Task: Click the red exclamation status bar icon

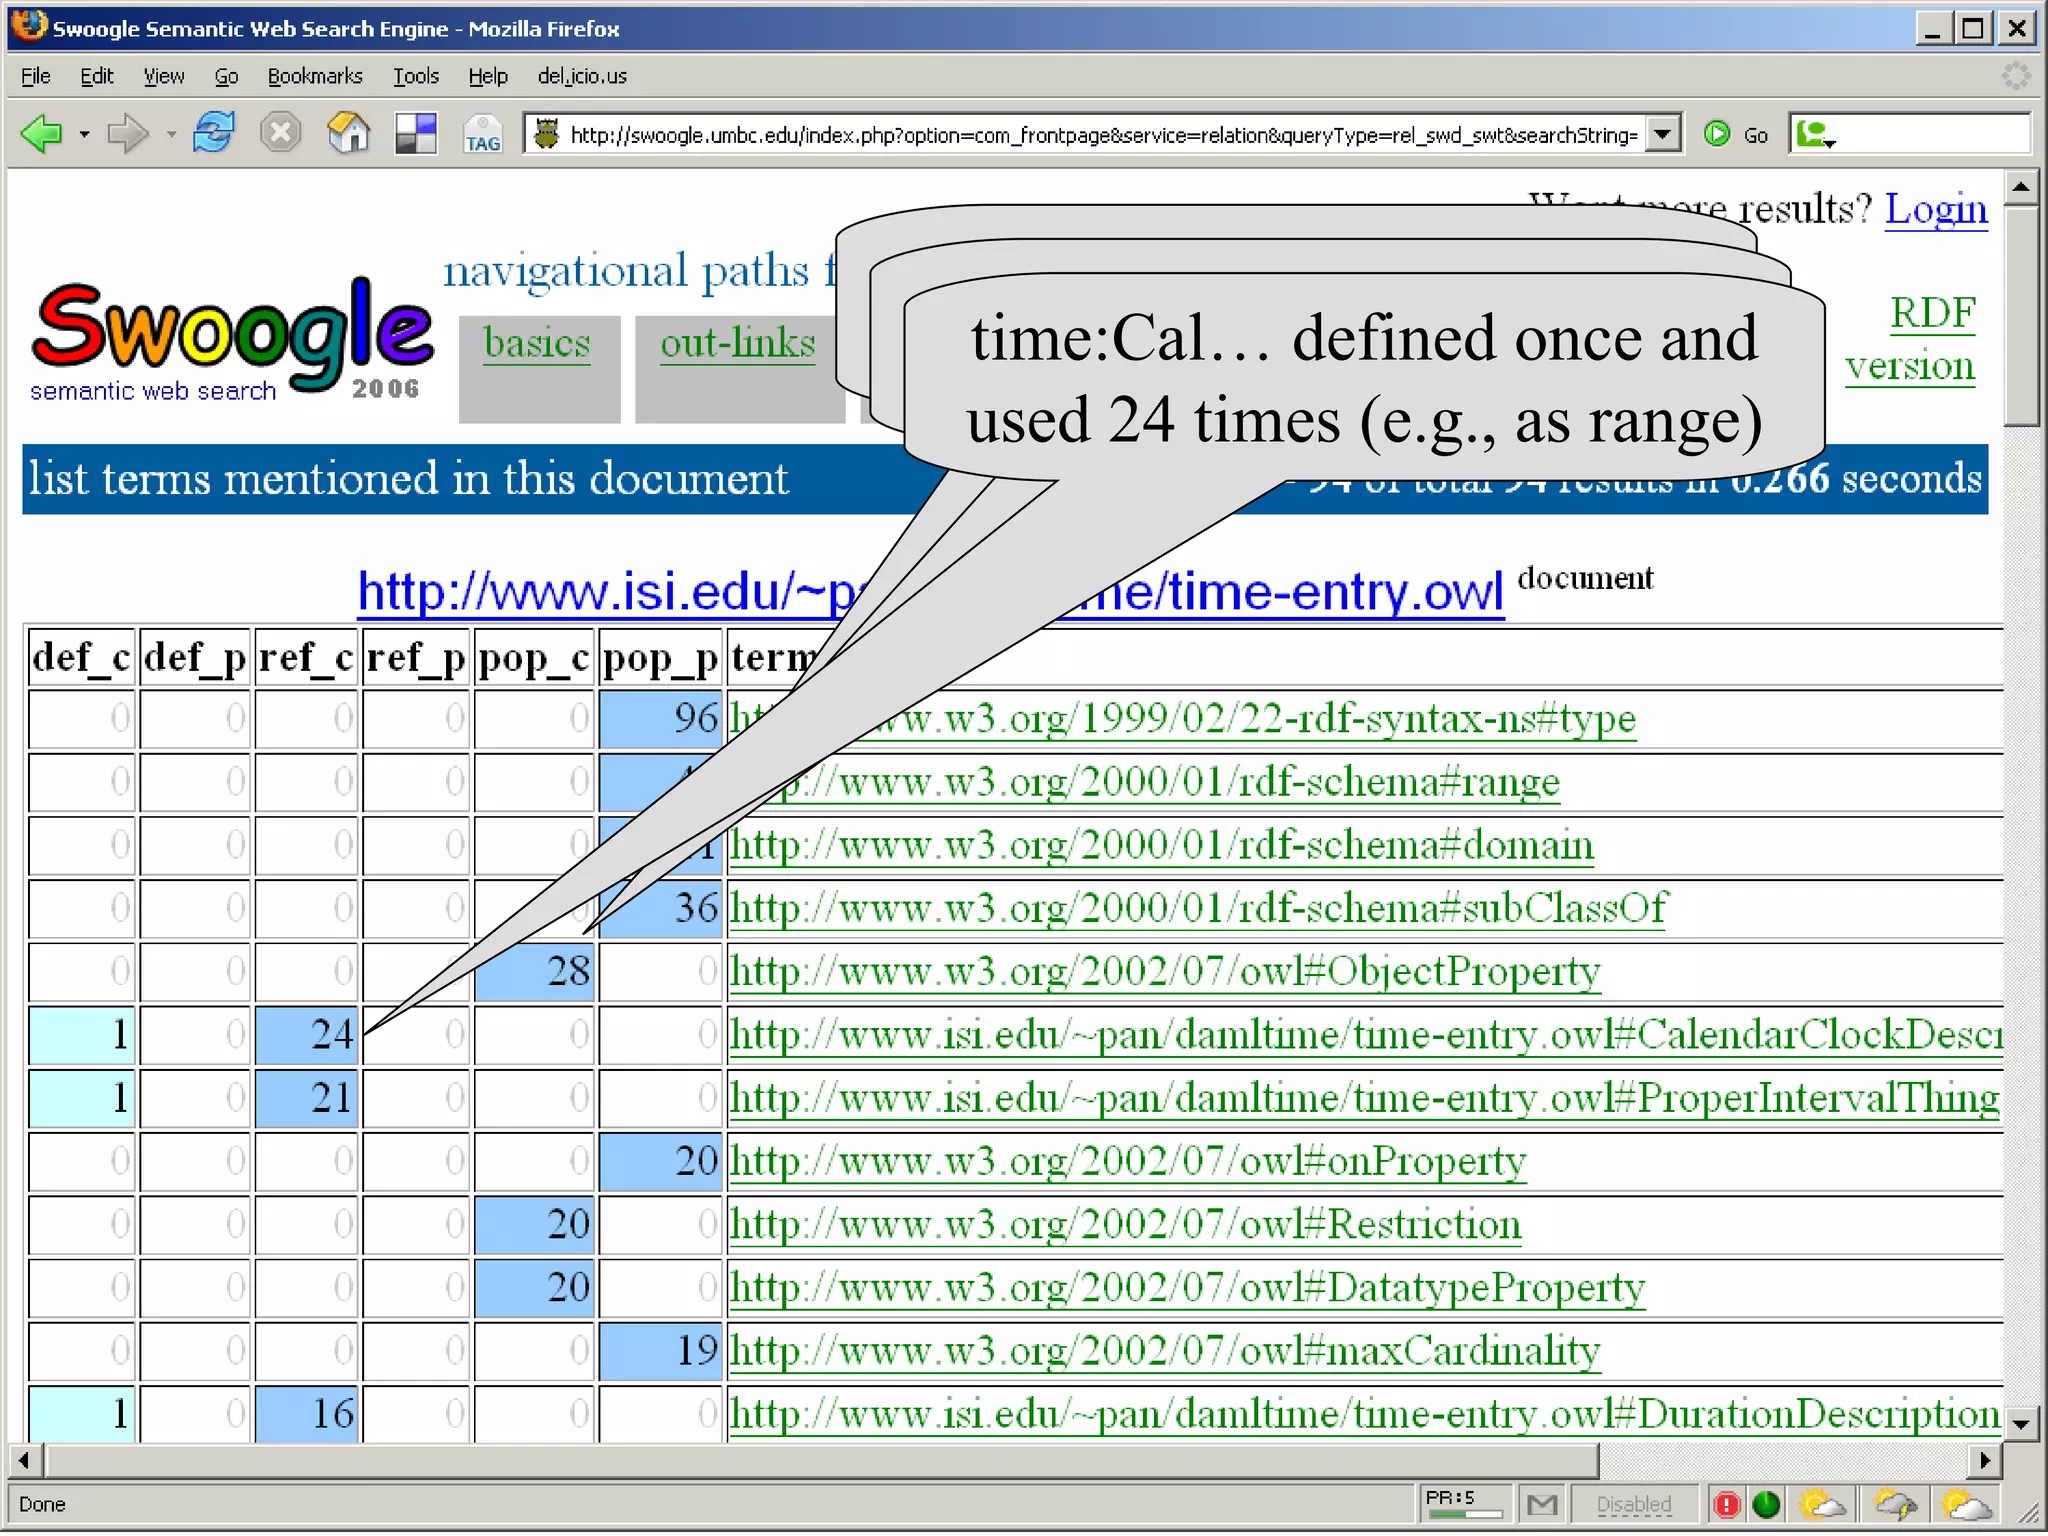Action: [x=1727, y=1503]
